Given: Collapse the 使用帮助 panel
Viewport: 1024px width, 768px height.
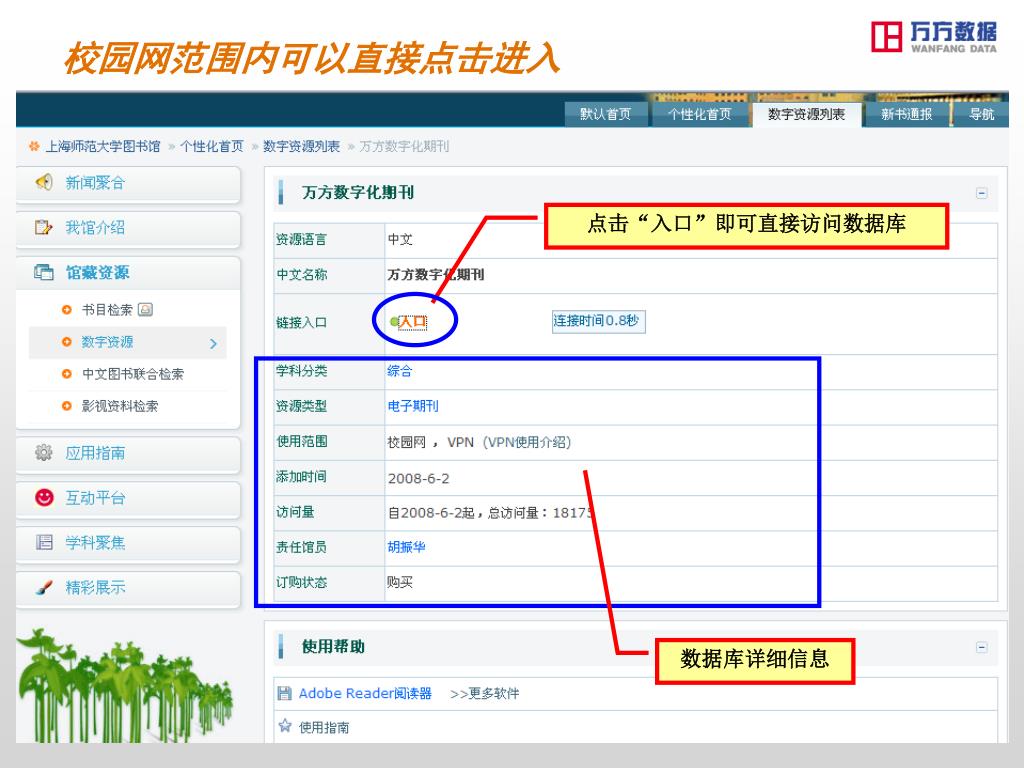Looking at the screenshot, I should point(982,647).
